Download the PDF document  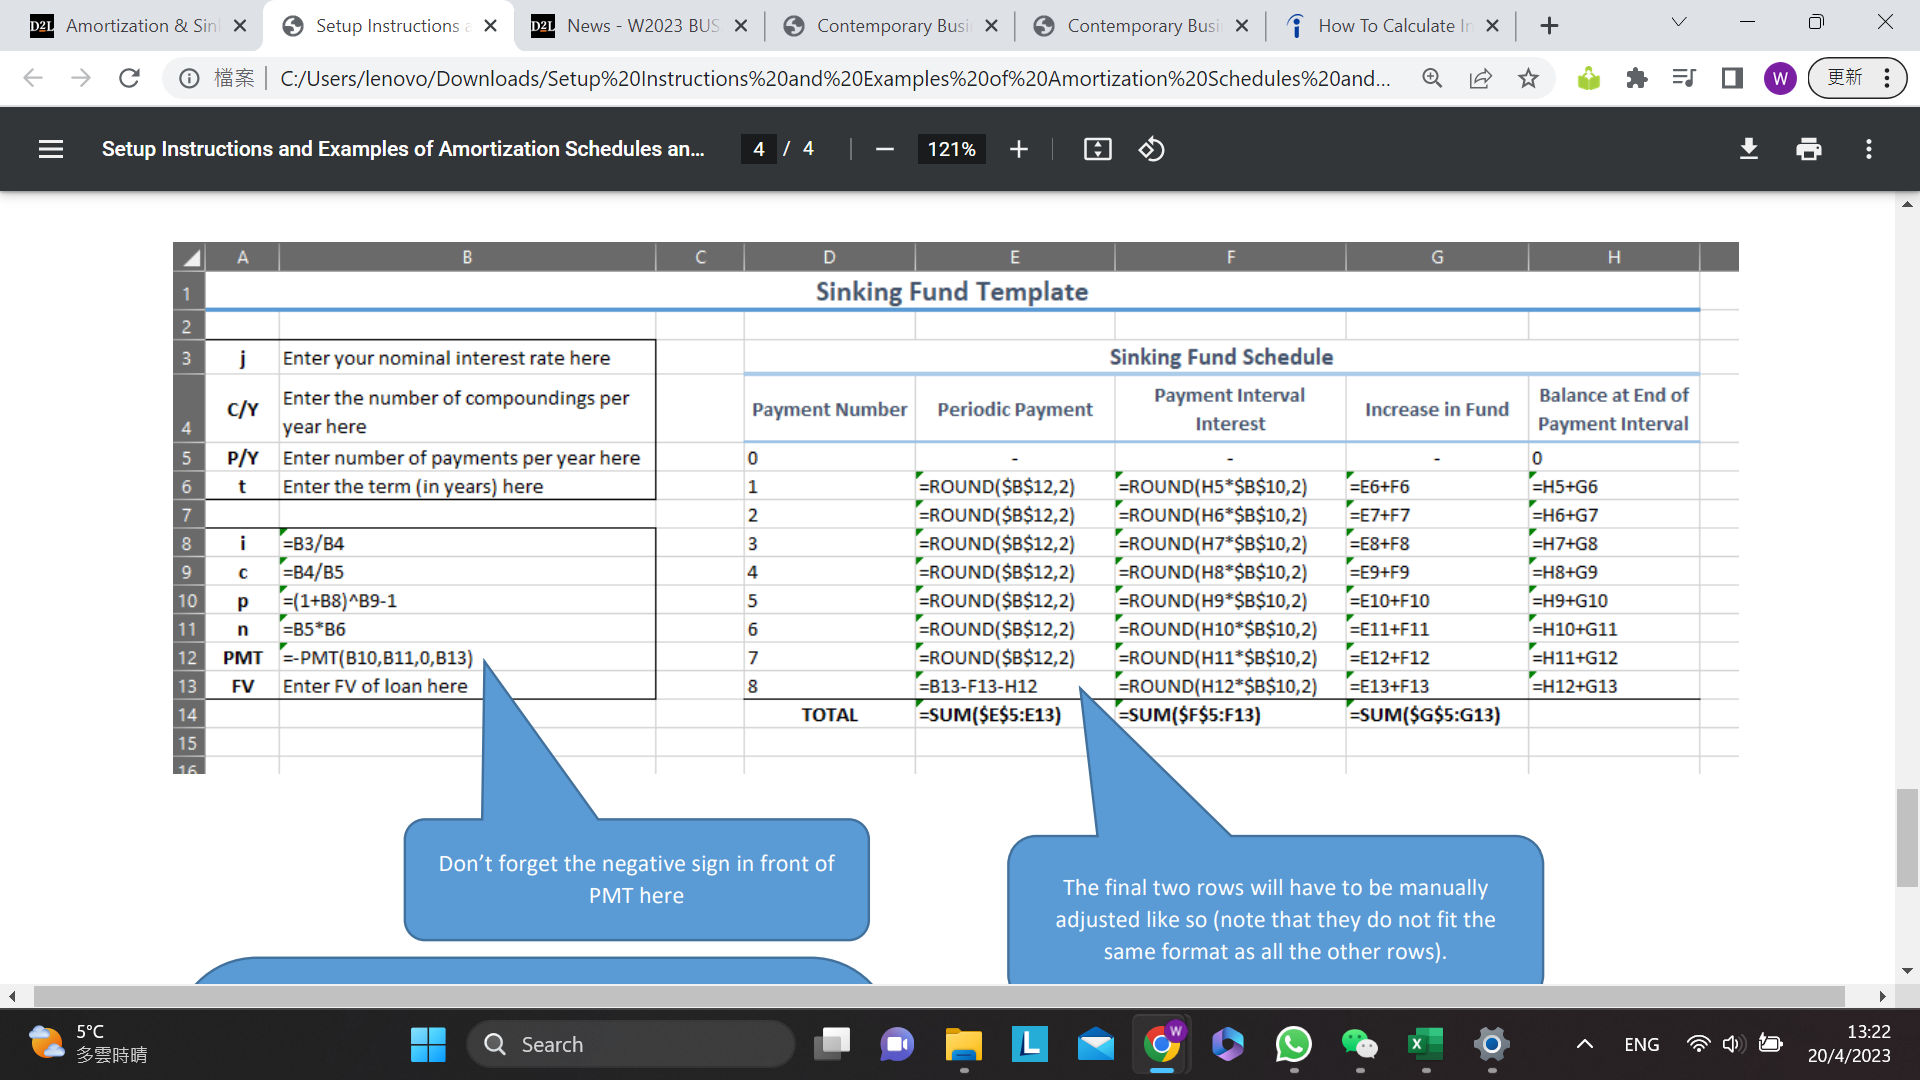1748,149
